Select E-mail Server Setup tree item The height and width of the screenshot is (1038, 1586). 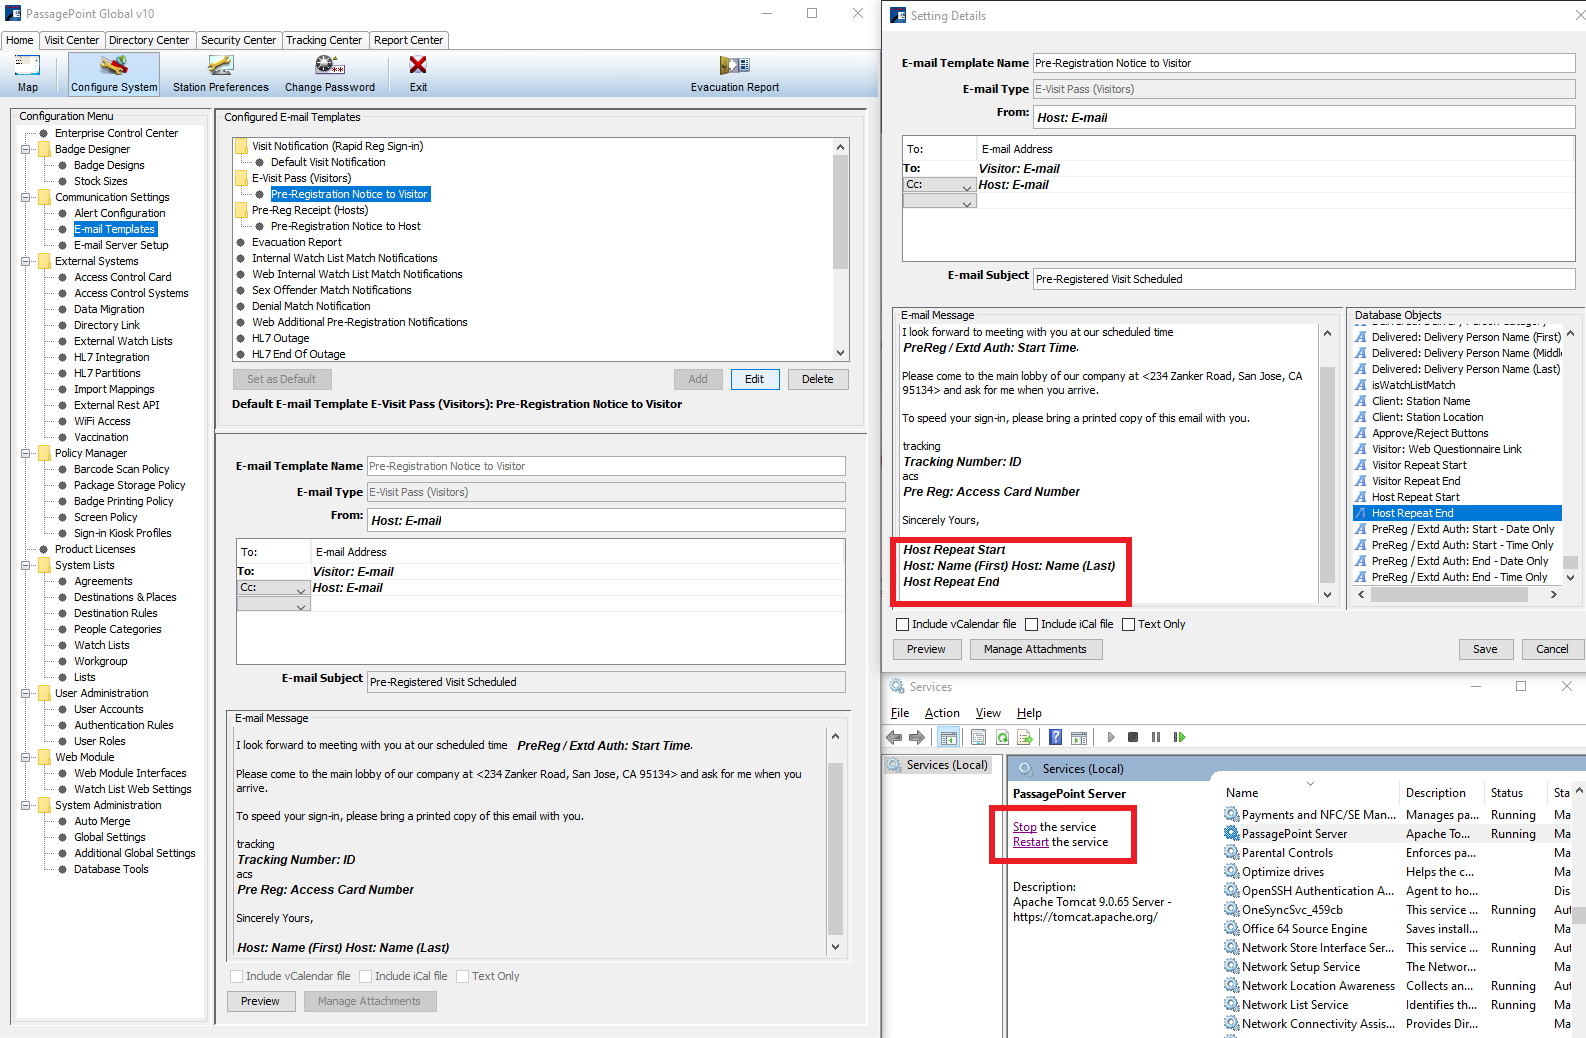[x=121, y=245]
